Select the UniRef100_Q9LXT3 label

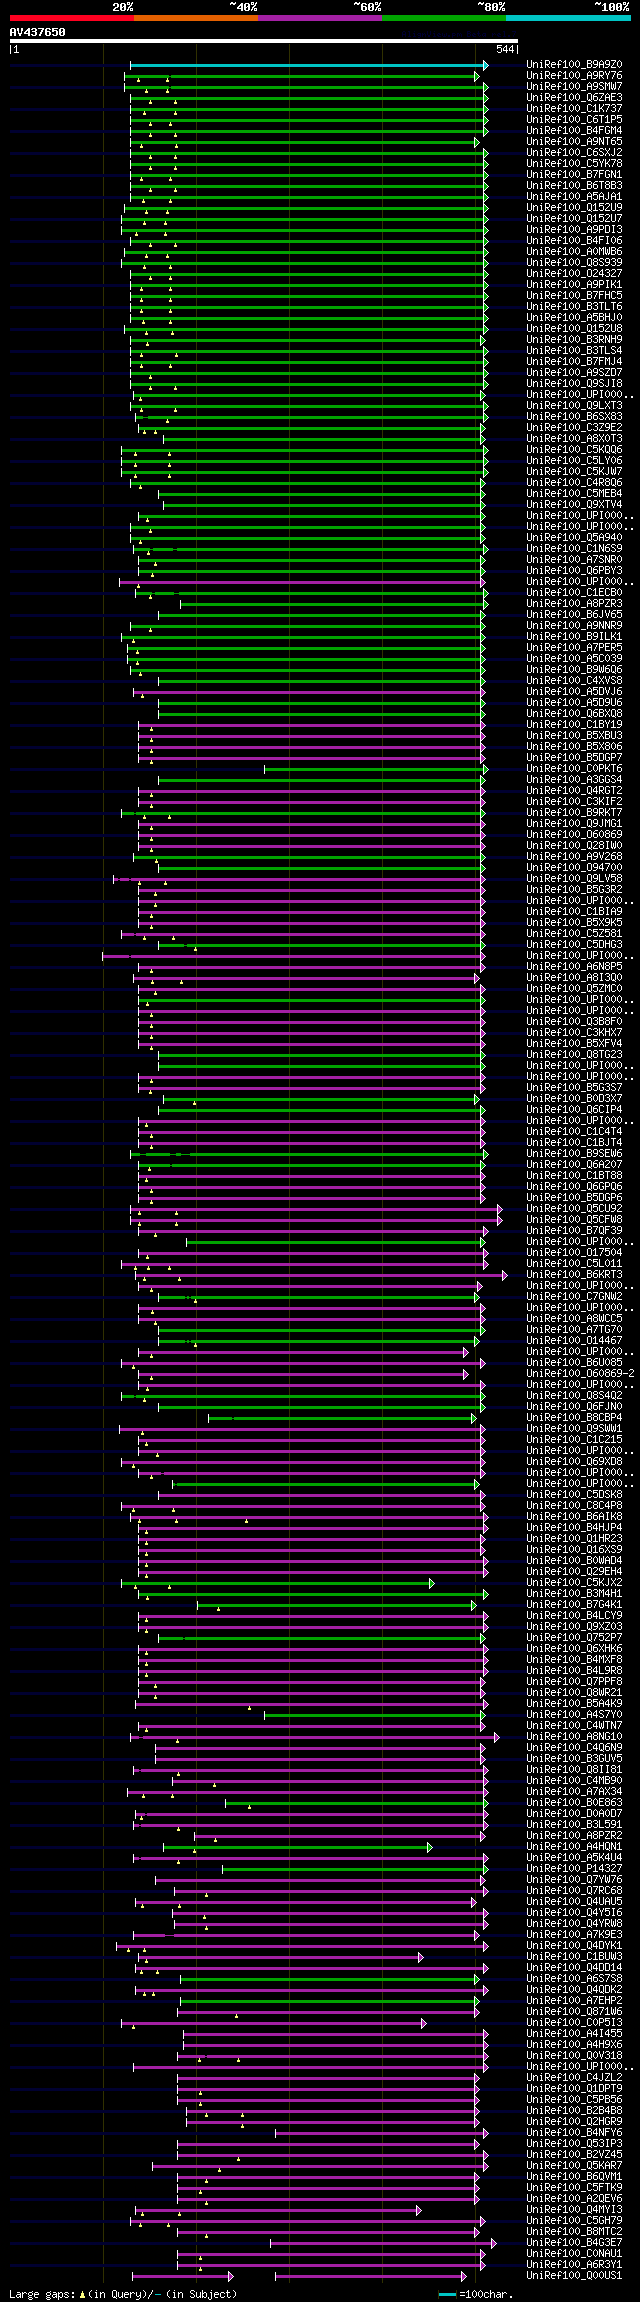[x=574, y=406]
